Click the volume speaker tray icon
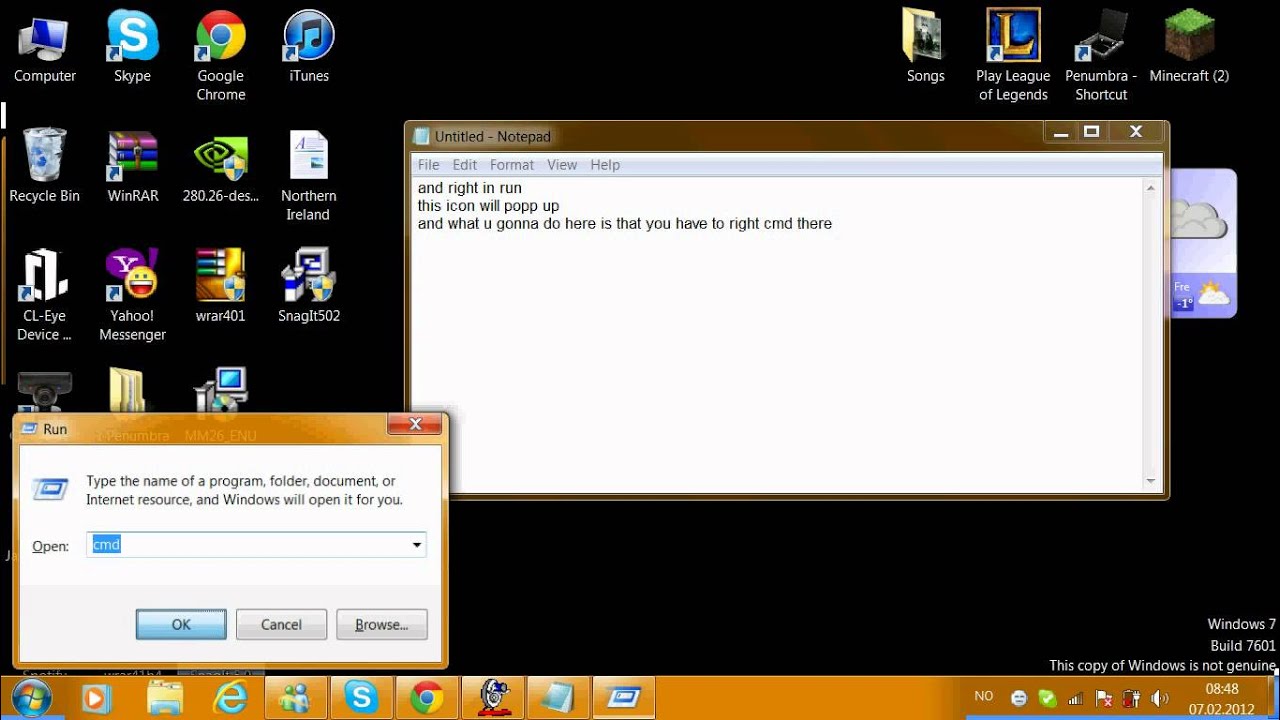 [x=1160, y=698]
